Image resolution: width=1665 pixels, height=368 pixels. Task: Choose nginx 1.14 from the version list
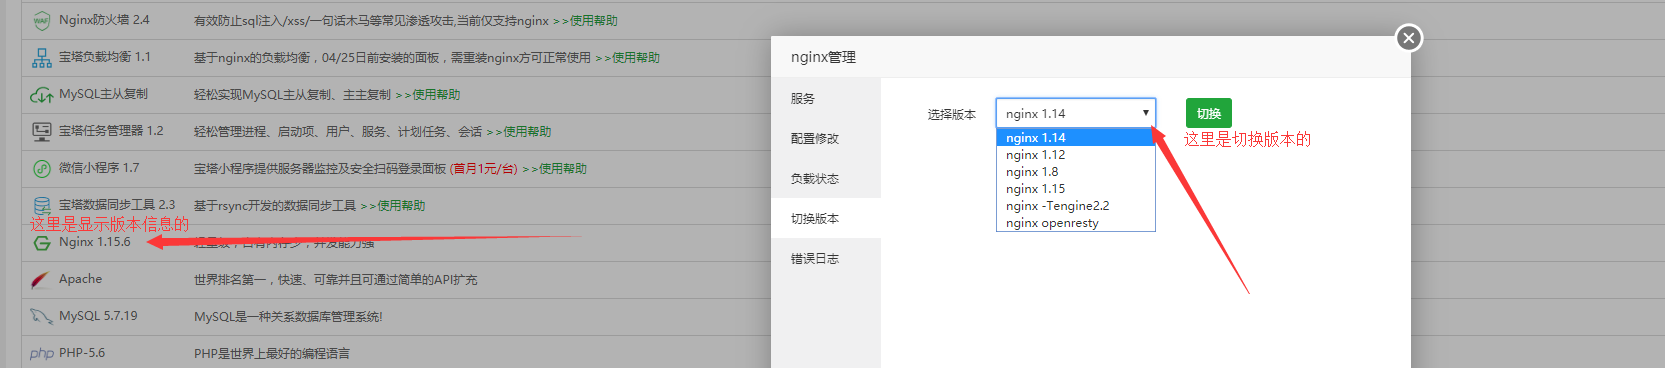pos(1076,138)
